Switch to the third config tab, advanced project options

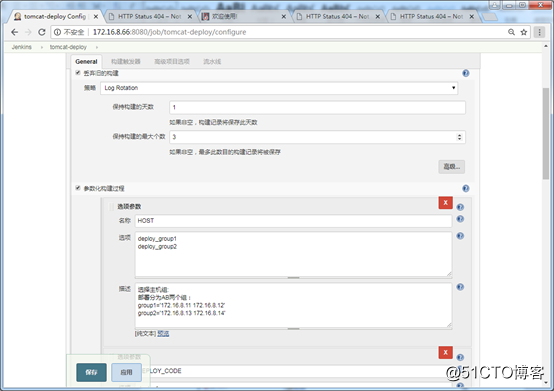point(172,61)
